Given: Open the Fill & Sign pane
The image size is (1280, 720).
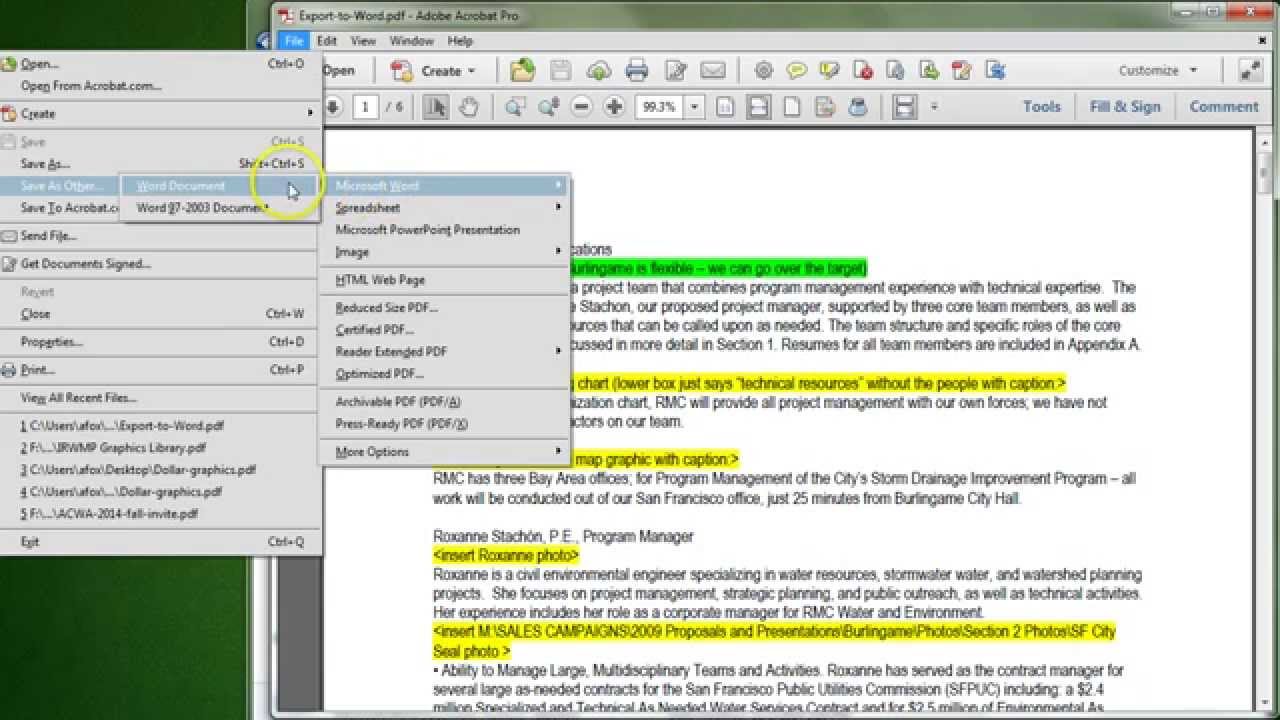Looking at the screenshot, I should click(1125, 106).
